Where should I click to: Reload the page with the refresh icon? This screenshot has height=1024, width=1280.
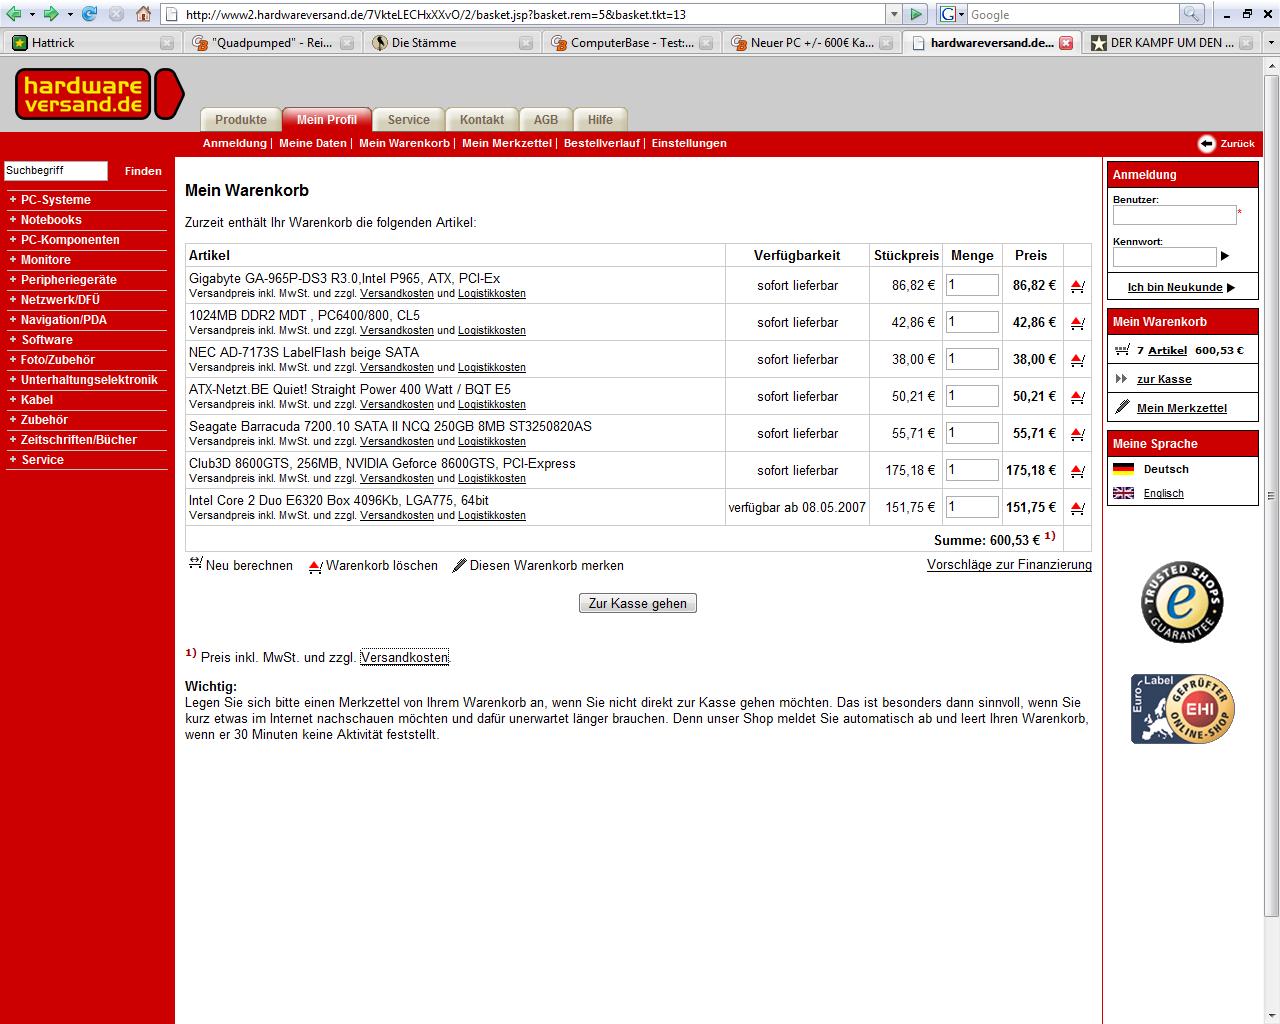click(x=89, y=14)
